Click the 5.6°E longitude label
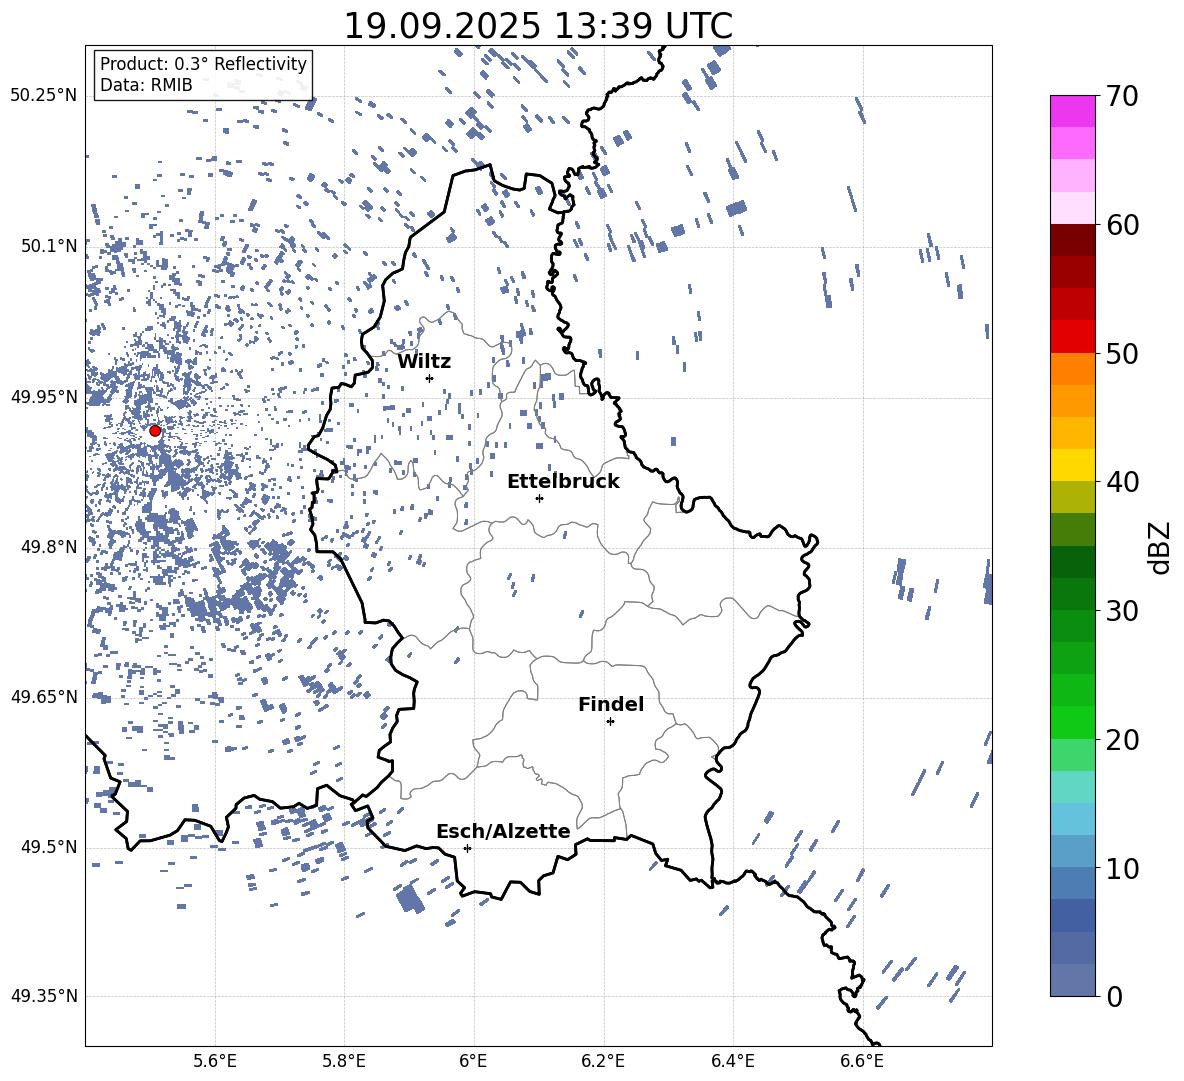1184x1081 pixels. [x=215, y=1061]
